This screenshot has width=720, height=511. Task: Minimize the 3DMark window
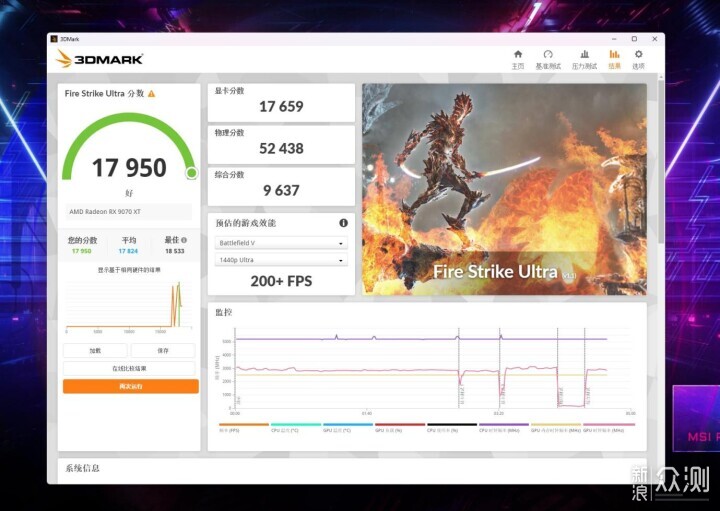(x=614, y=39)
